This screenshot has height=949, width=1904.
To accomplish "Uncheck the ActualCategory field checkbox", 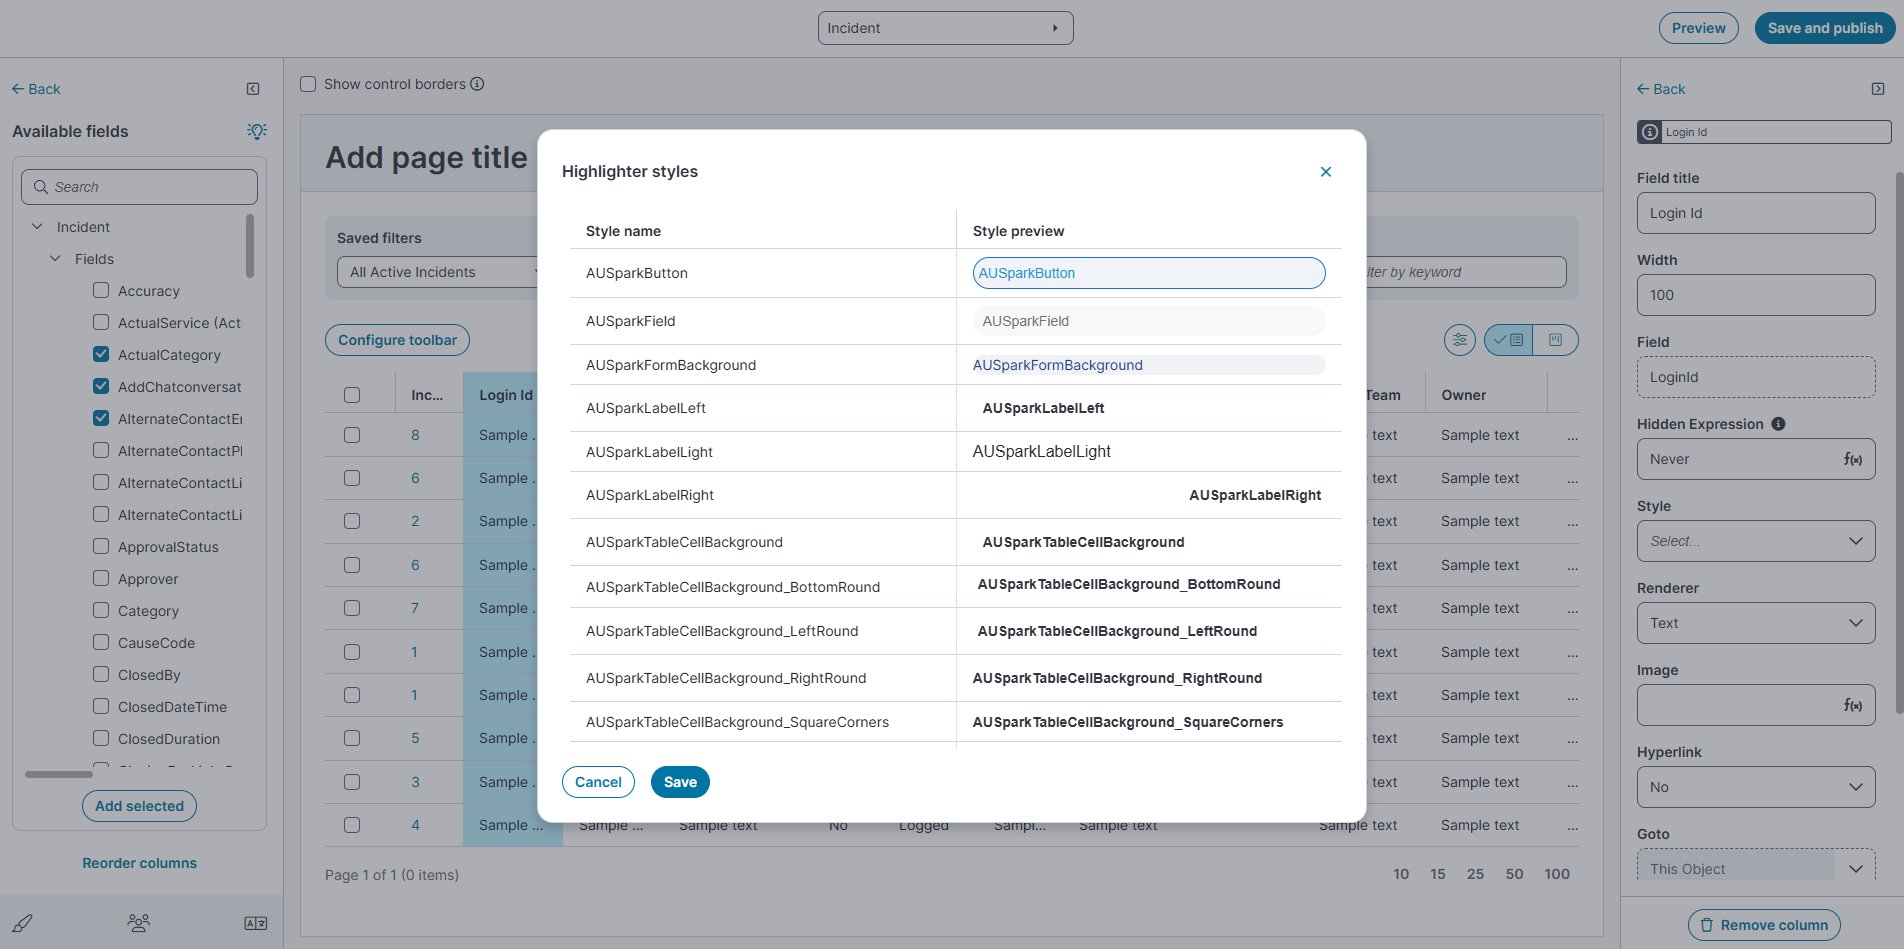I will point(101,354).
